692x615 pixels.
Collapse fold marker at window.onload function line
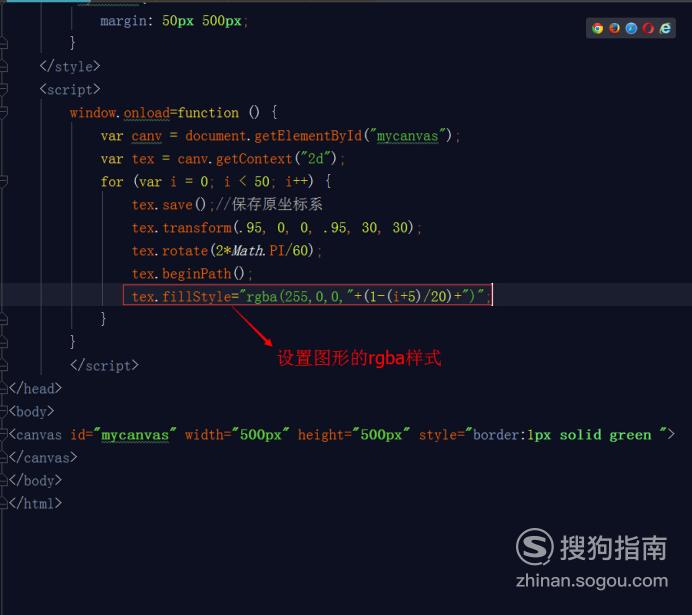point(4,112)
